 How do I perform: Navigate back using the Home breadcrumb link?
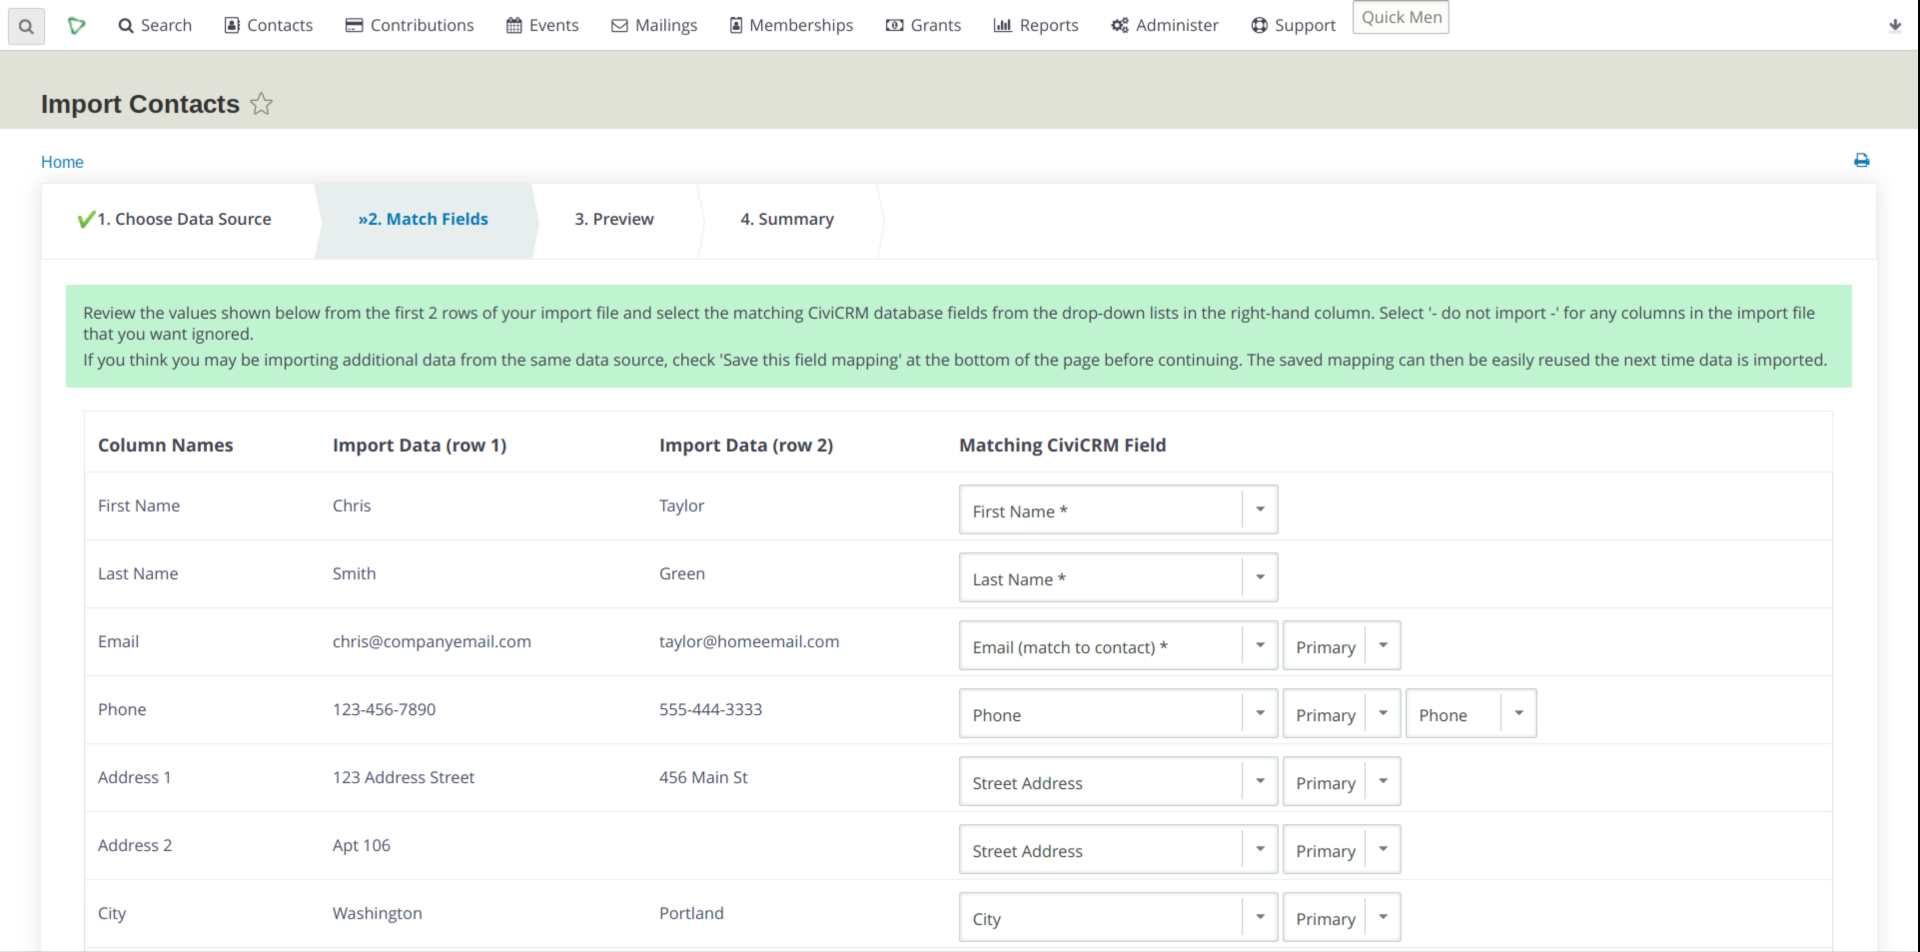(x=62, y=161)
